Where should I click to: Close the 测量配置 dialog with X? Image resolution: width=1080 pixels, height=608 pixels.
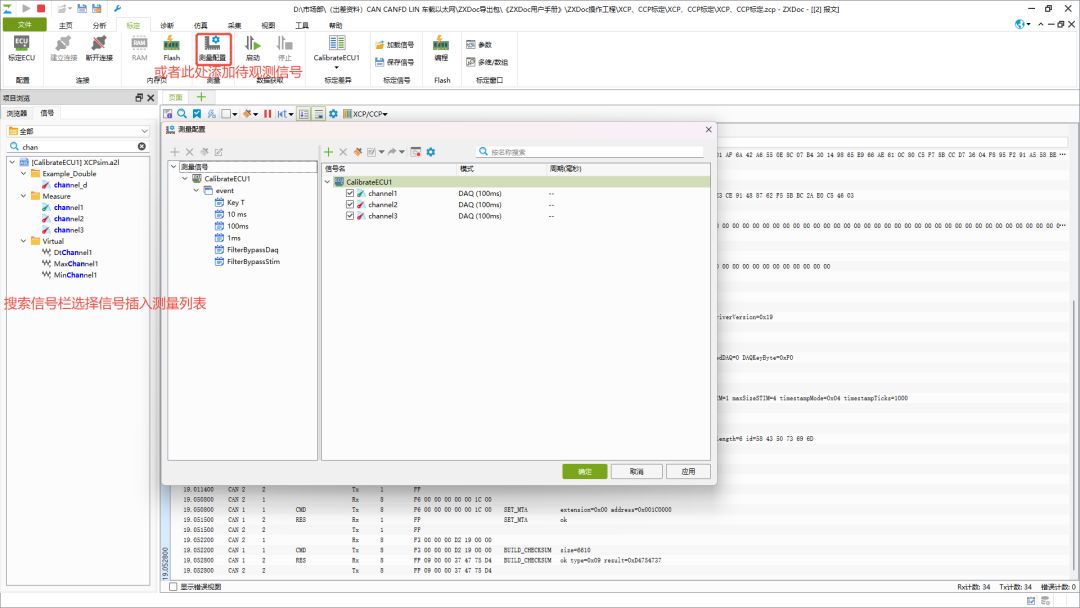point(708,129)
